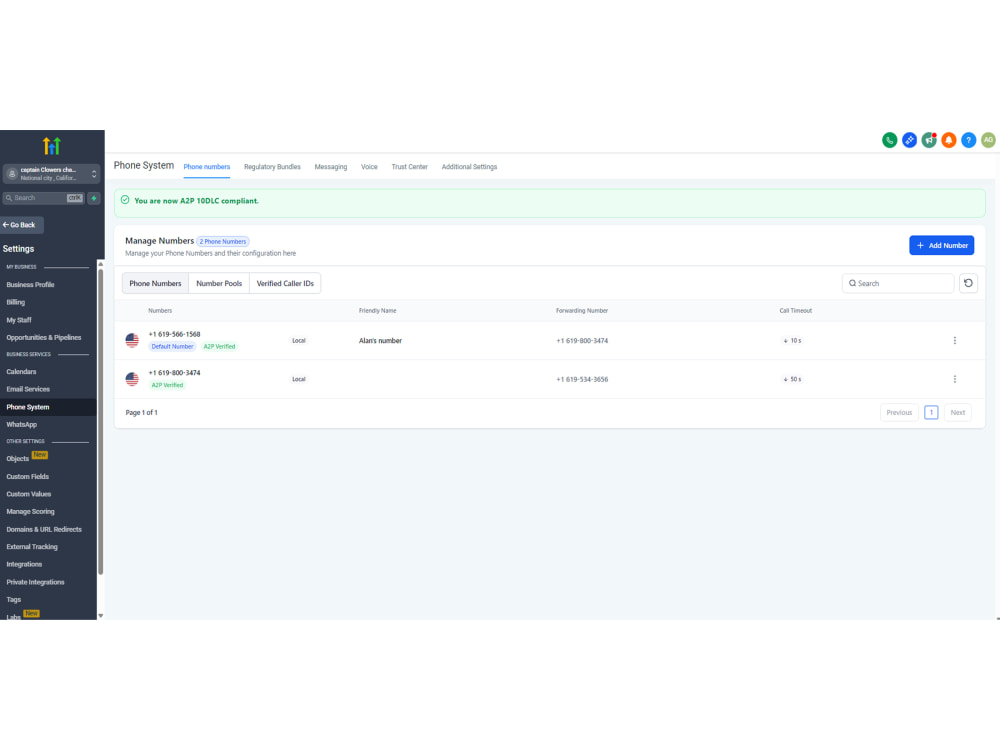Select the Phone numbers top tab

[207, 167]
